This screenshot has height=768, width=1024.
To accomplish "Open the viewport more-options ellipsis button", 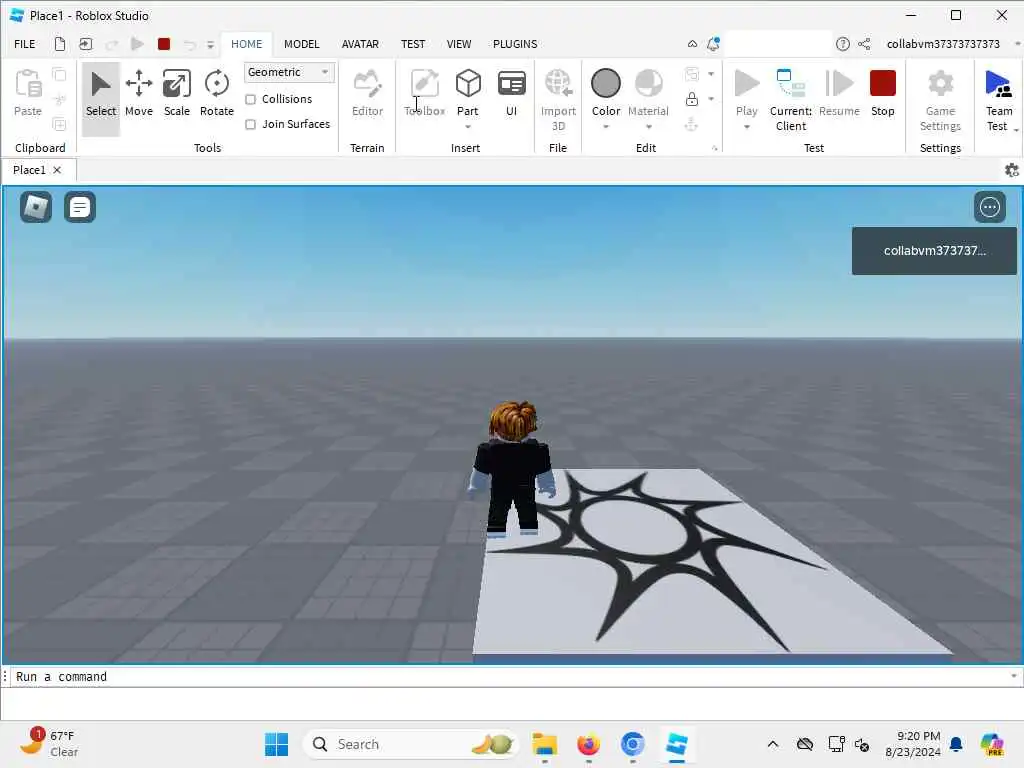I will click(x=989, y=207).
